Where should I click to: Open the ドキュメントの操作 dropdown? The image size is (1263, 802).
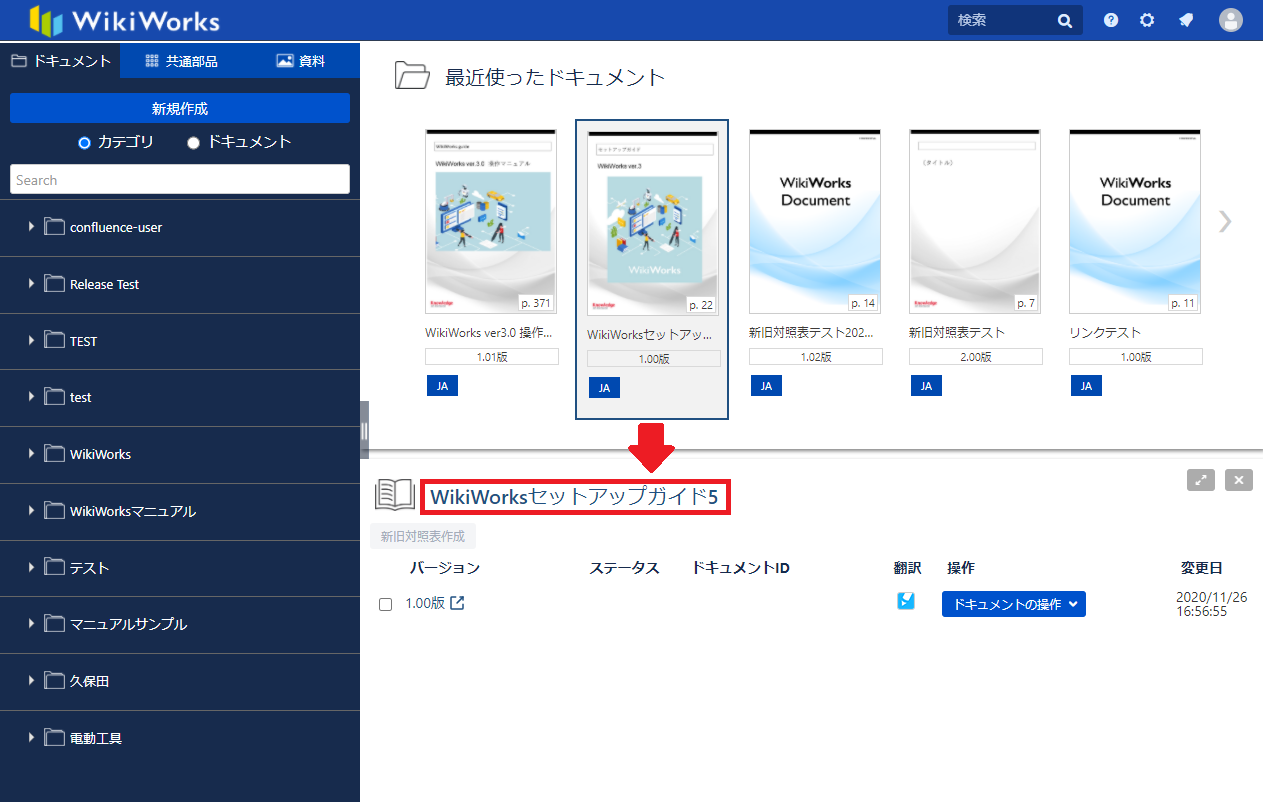coord(1014,604)
